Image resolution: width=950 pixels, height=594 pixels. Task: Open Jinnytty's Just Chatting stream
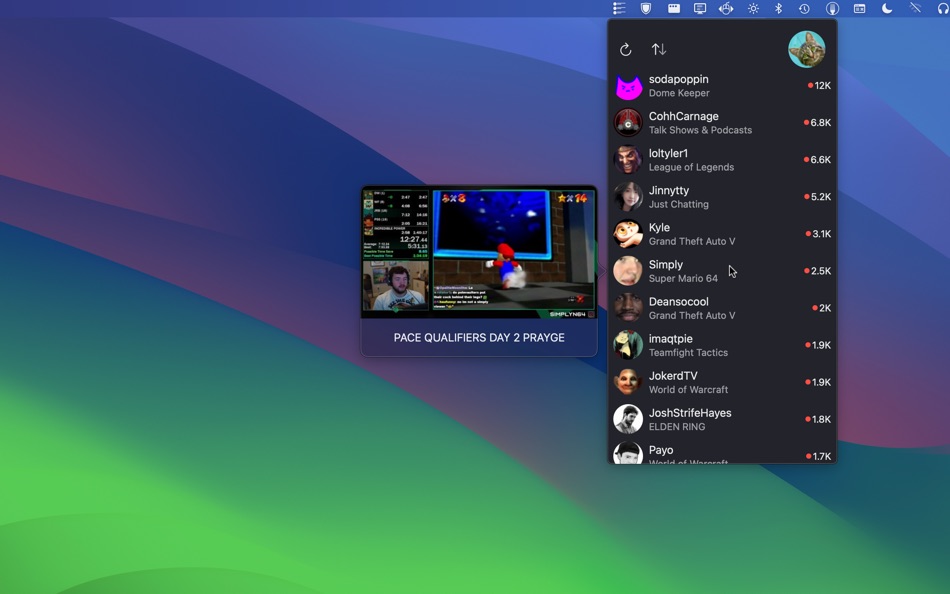coord(700,196)
